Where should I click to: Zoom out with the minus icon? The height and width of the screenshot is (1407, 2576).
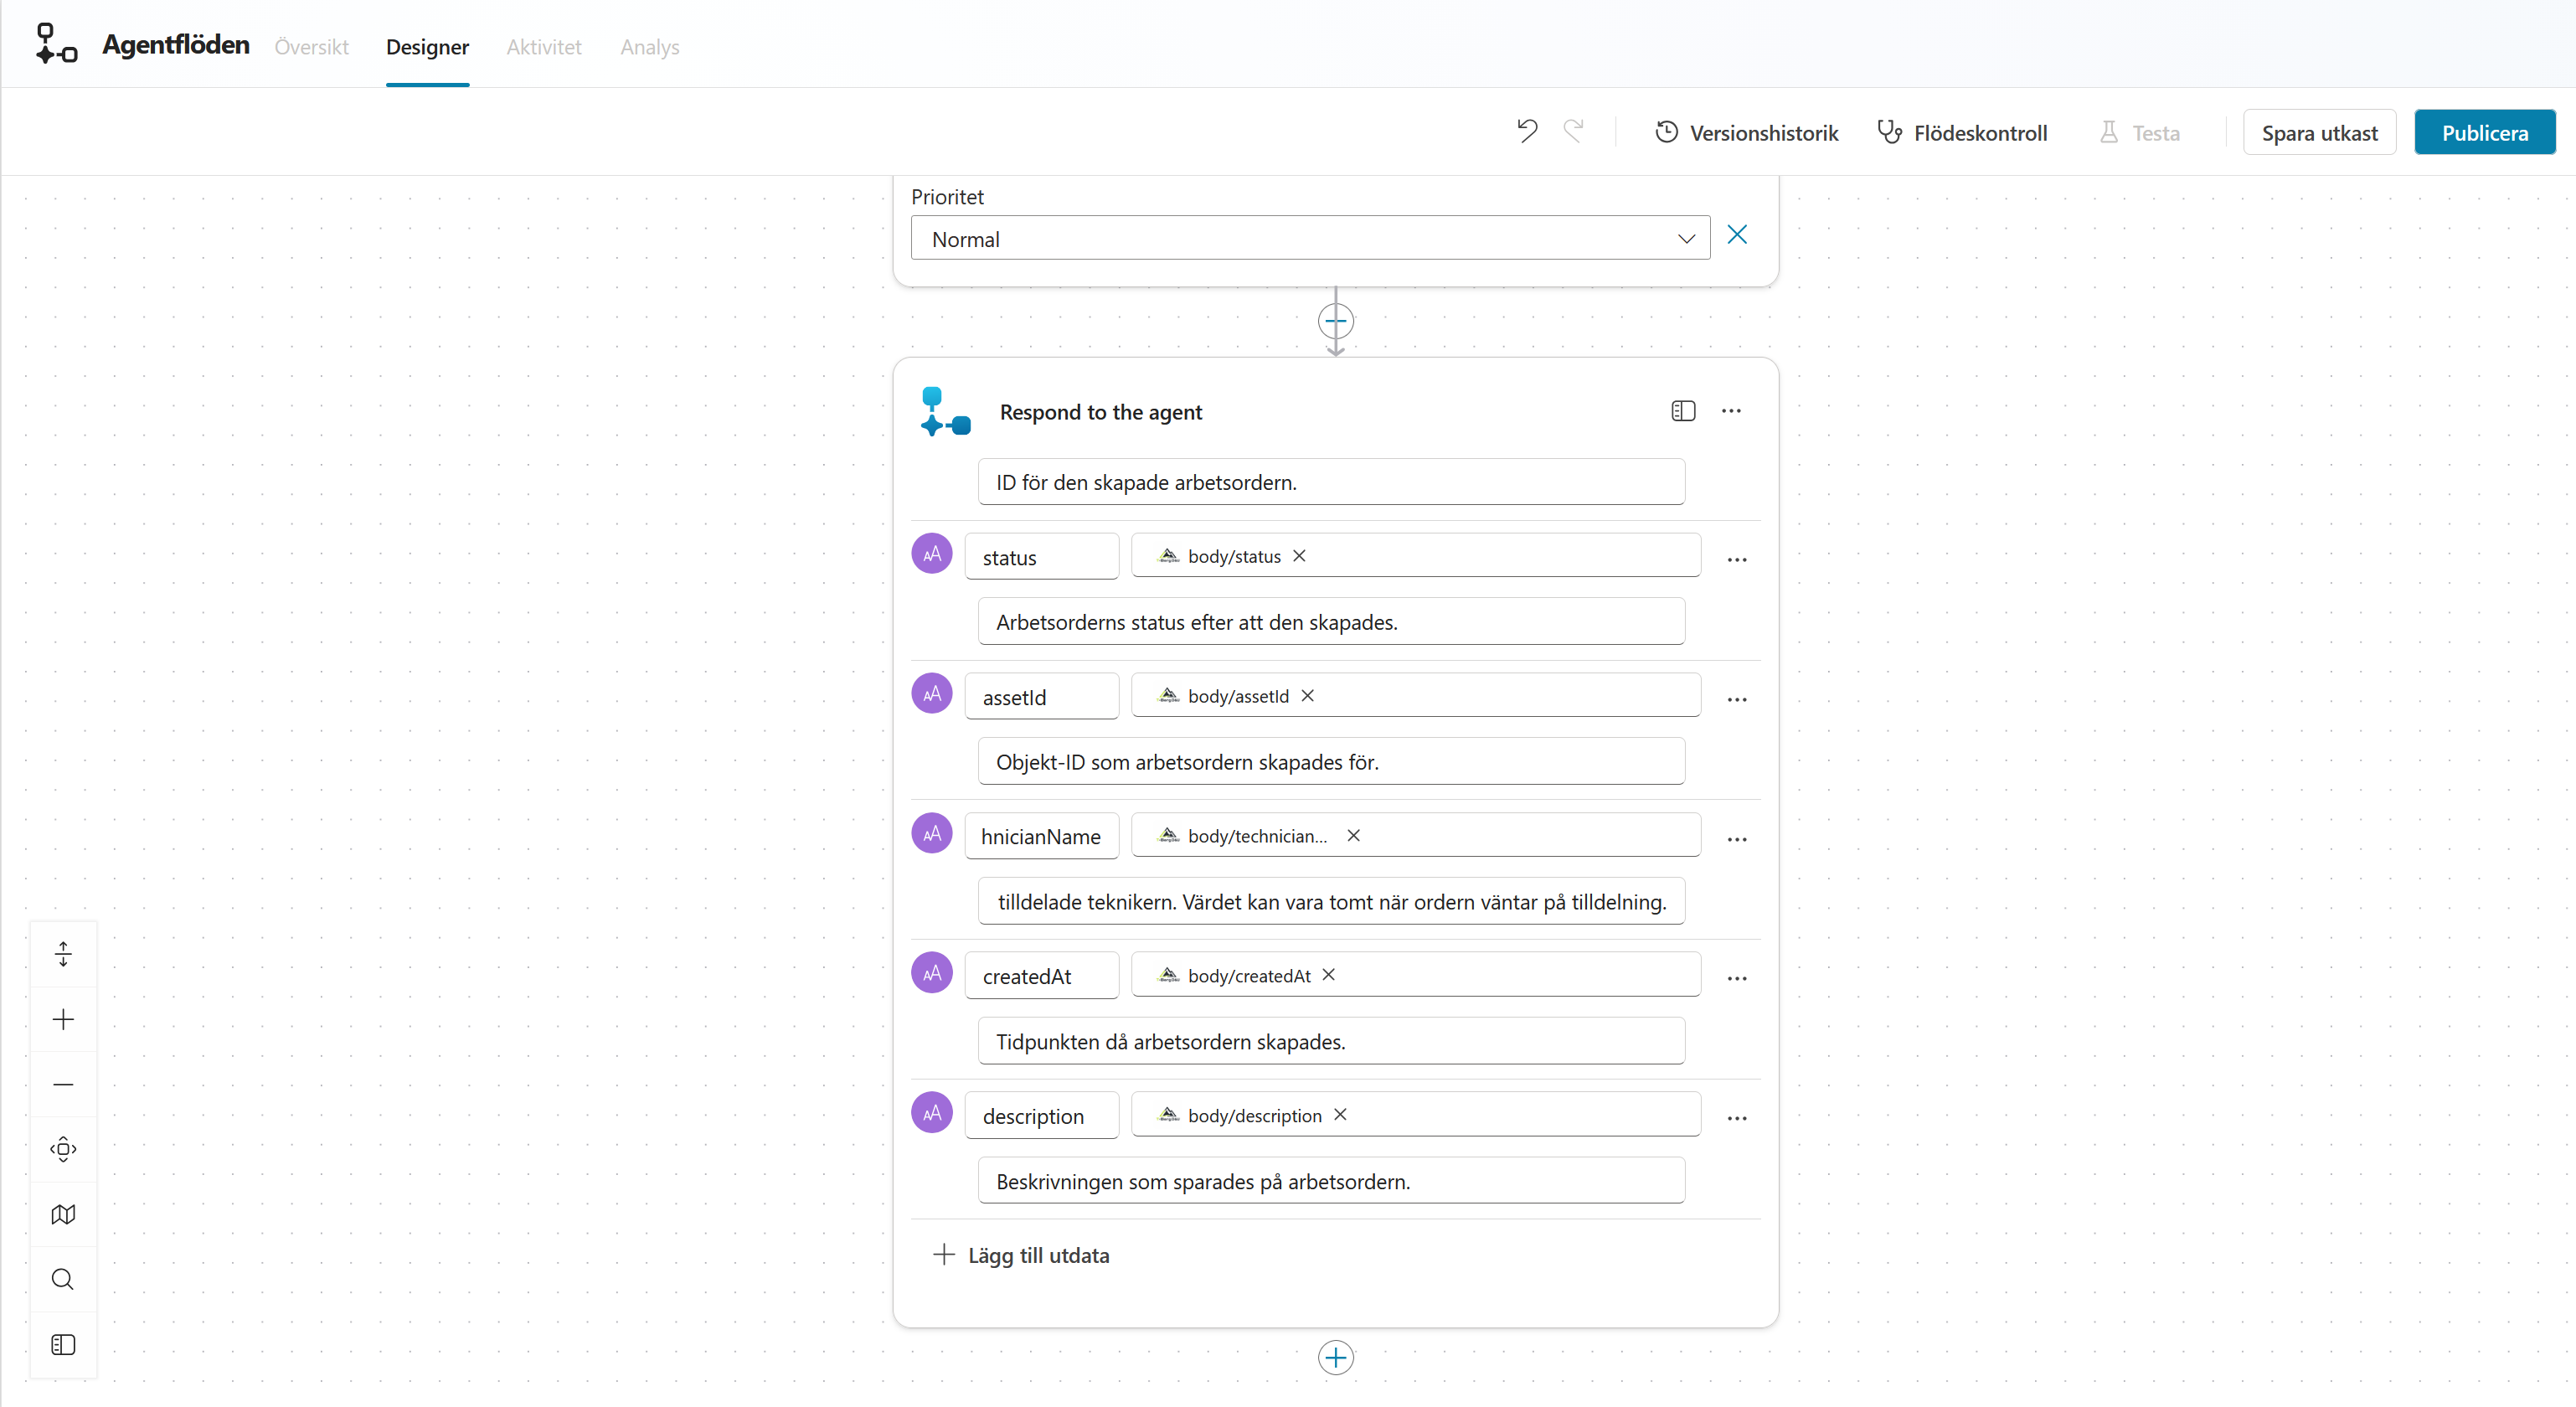tap(63, 1084)
